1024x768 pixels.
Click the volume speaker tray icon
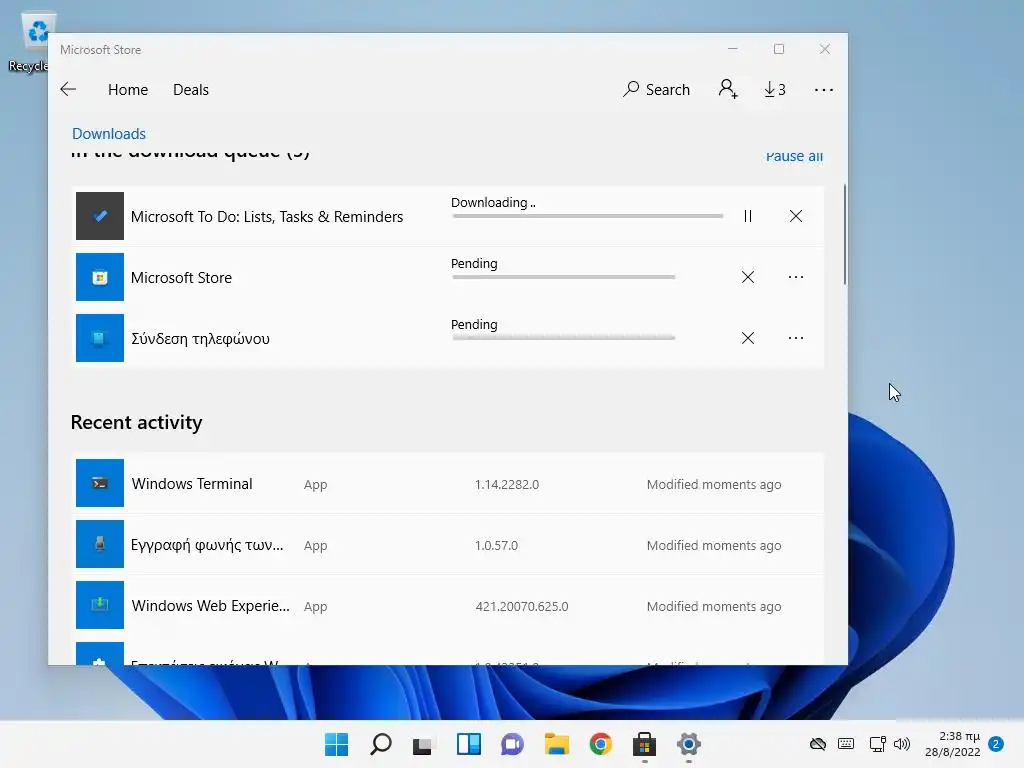point(902,744)
